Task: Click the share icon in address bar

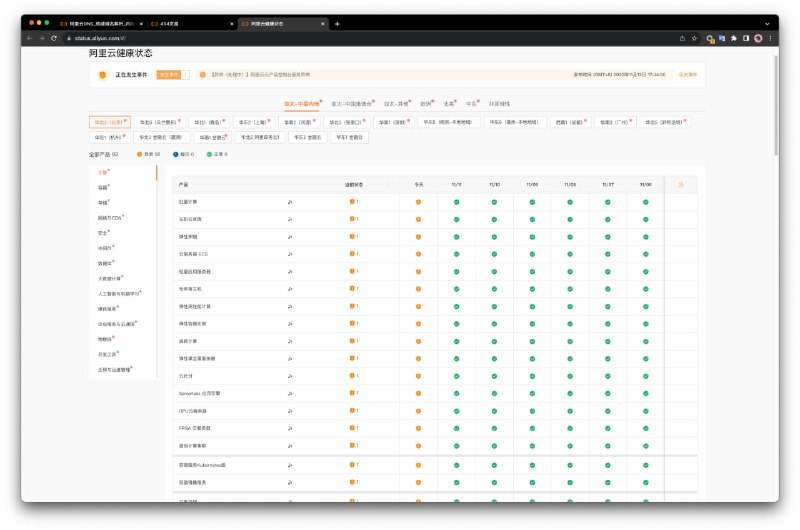Action: [682, 38]
